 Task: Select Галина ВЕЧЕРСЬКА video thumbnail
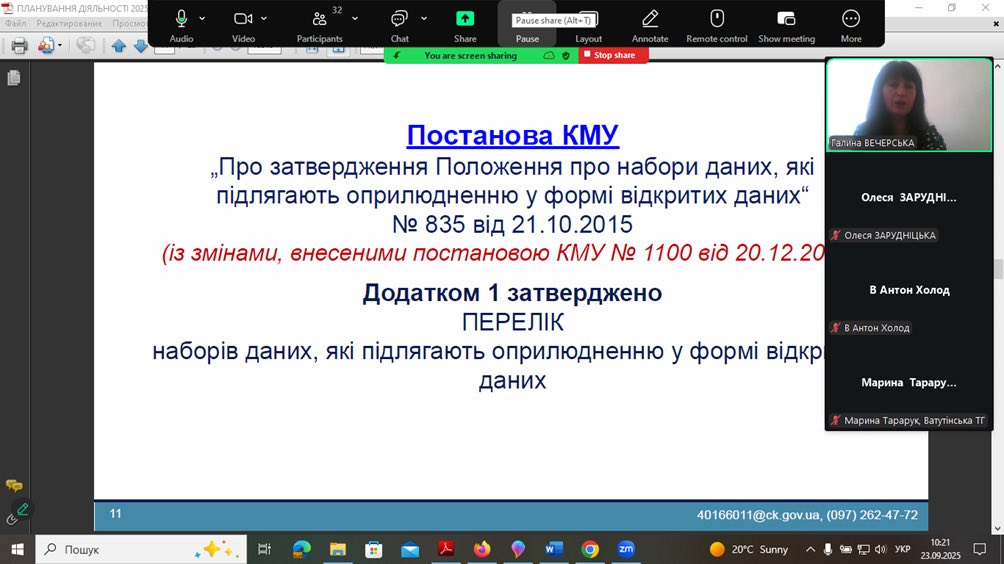tap(907, 104)
